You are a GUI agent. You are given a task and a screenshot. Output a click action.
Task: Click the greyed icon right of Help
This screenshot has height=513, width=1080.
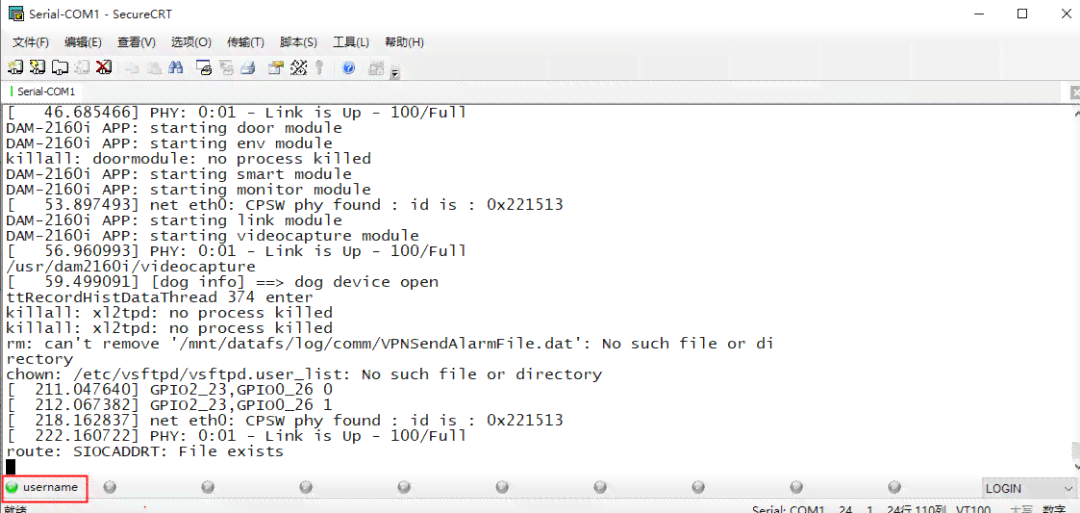point(376,67)
